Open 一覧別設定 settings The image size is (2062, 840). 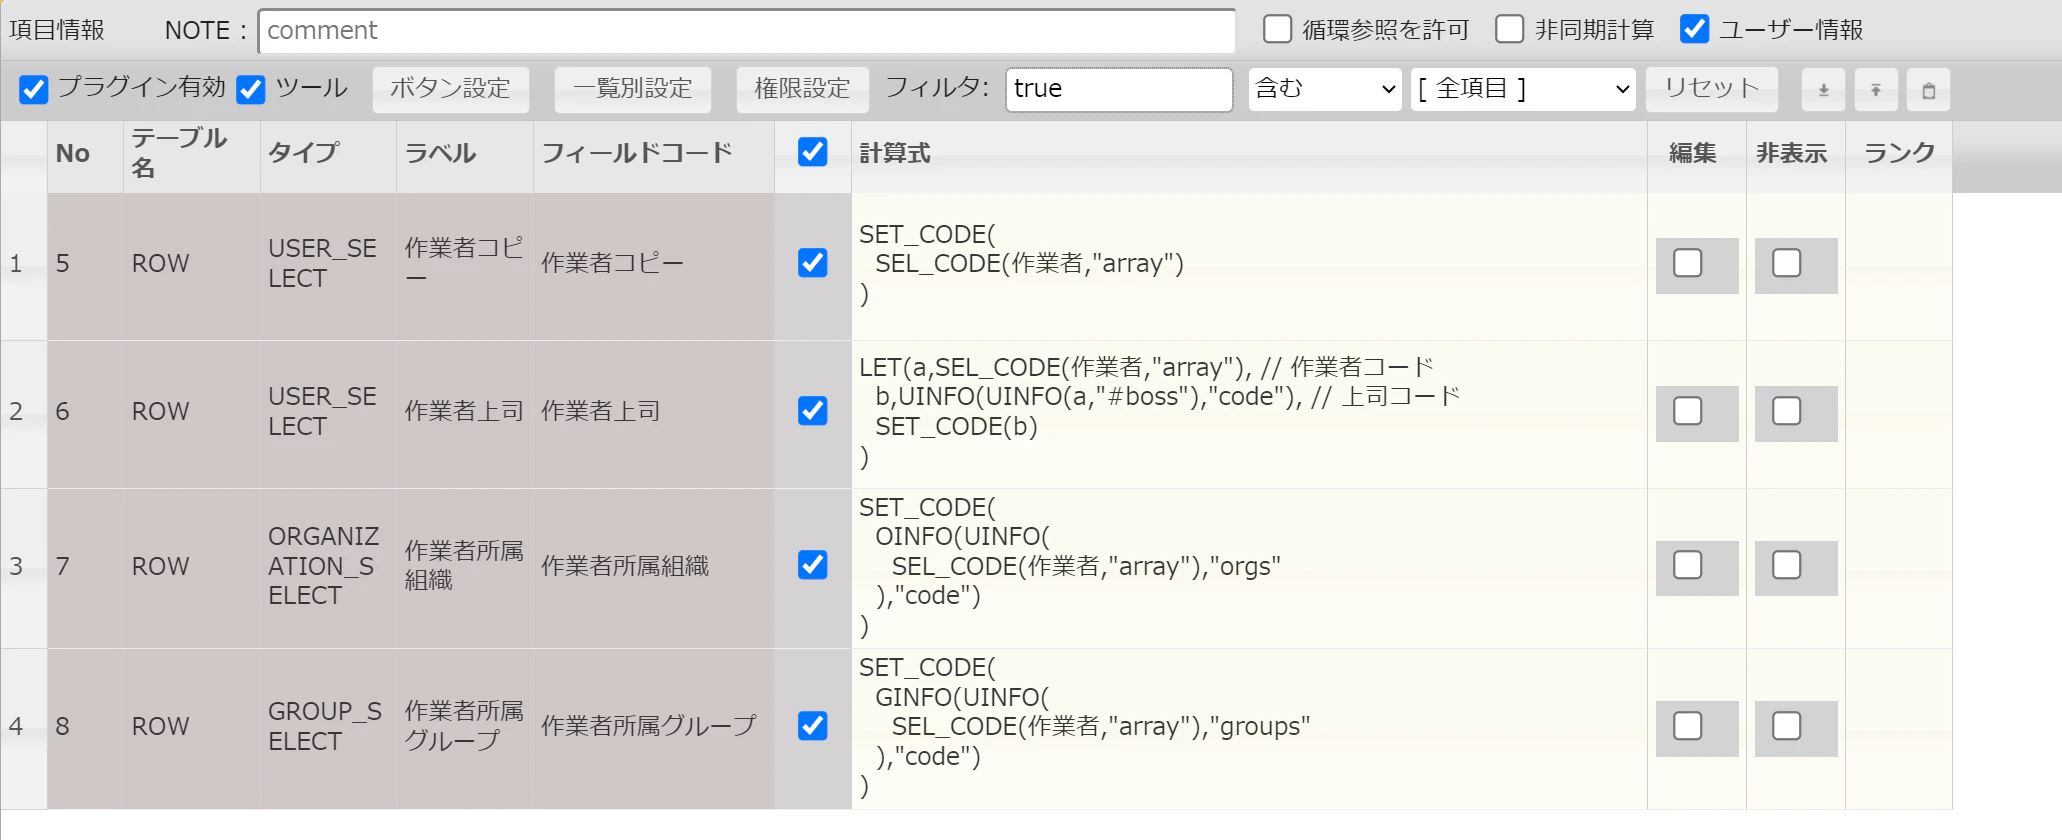633,89
